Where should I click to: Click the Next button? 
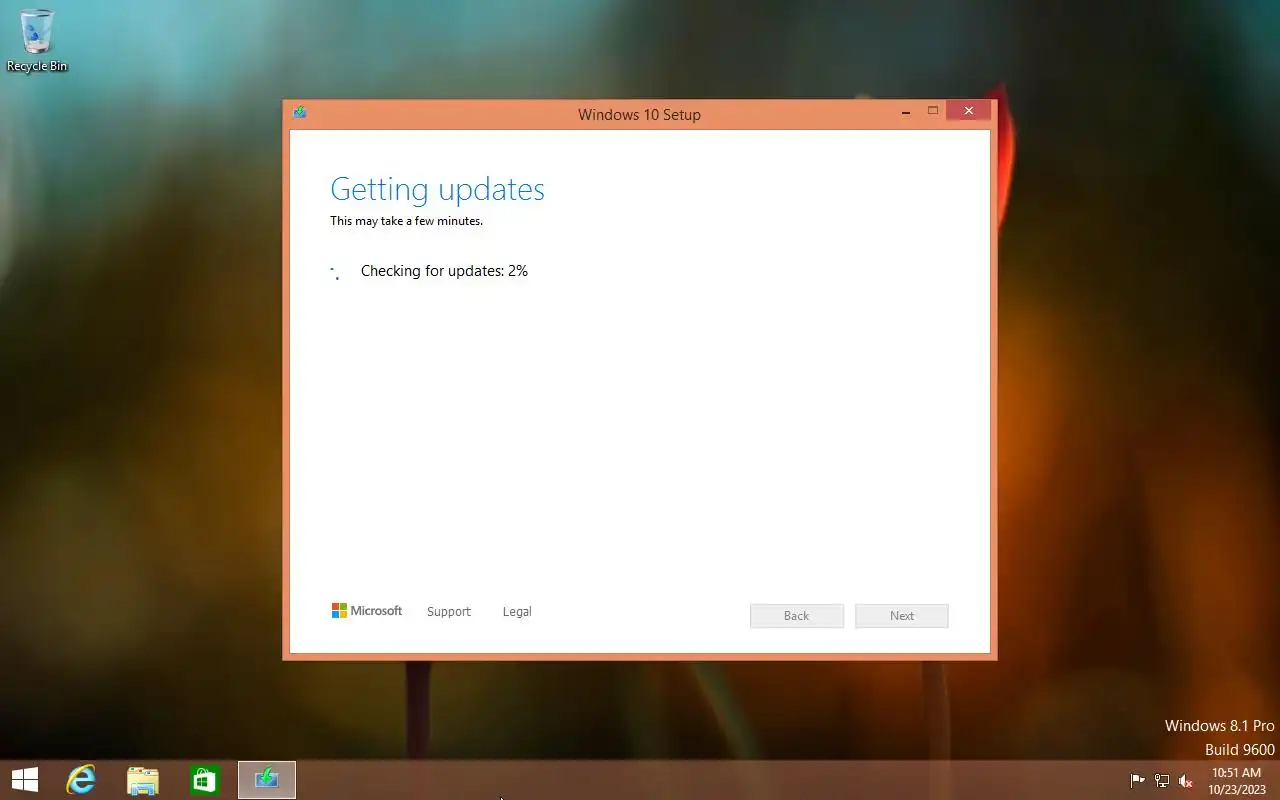(902, 616)
